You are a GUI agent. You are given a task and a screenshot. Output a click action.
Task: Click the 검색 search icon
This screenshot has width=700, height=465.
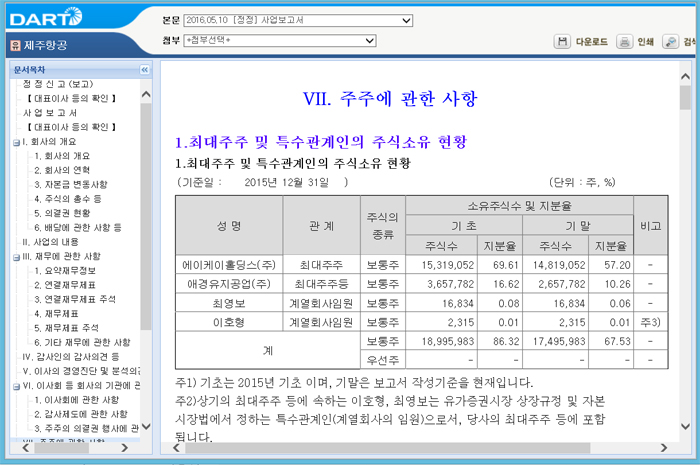[672, 42]
